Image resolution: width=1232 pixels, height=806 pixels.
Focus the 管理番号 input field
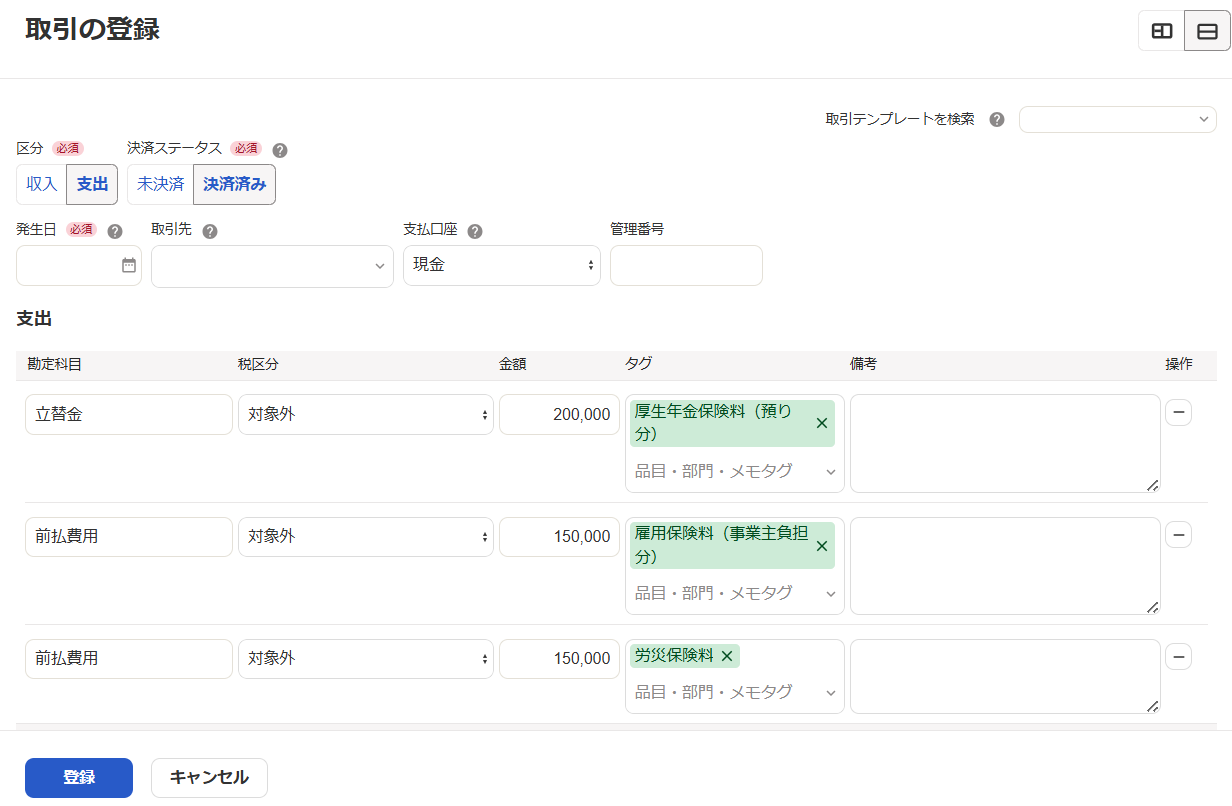point(686,265)
